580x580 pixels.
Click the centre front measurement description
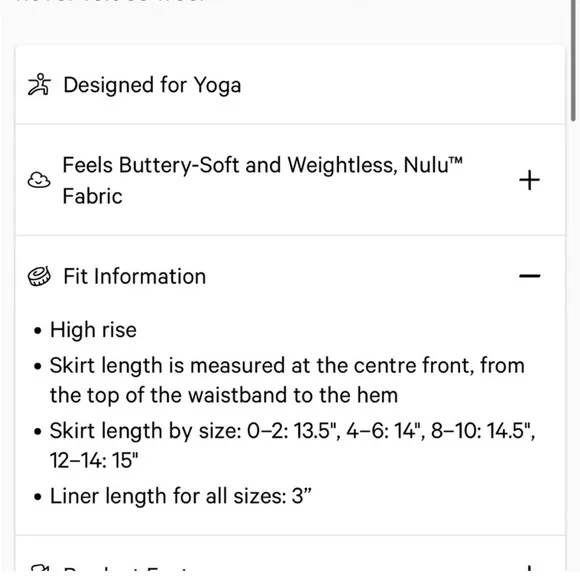tap(287, 380)
